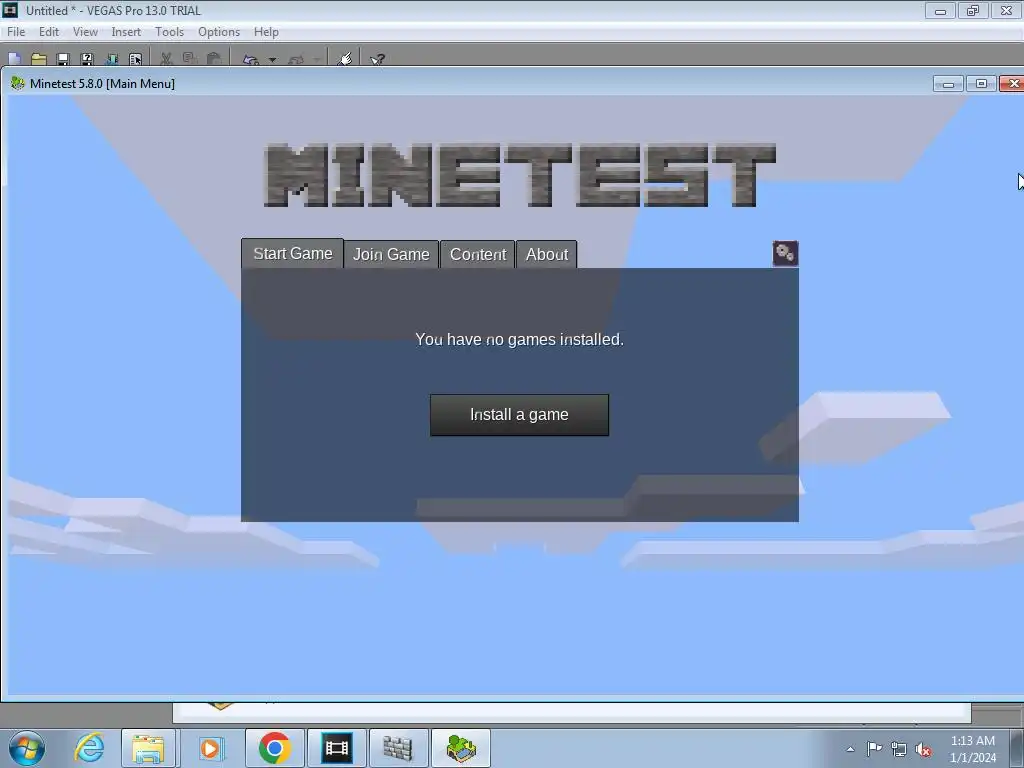This screenshot has width=1024, height=768.
Task: Close the Minetest window
Action: click(x=1012, y=84)
